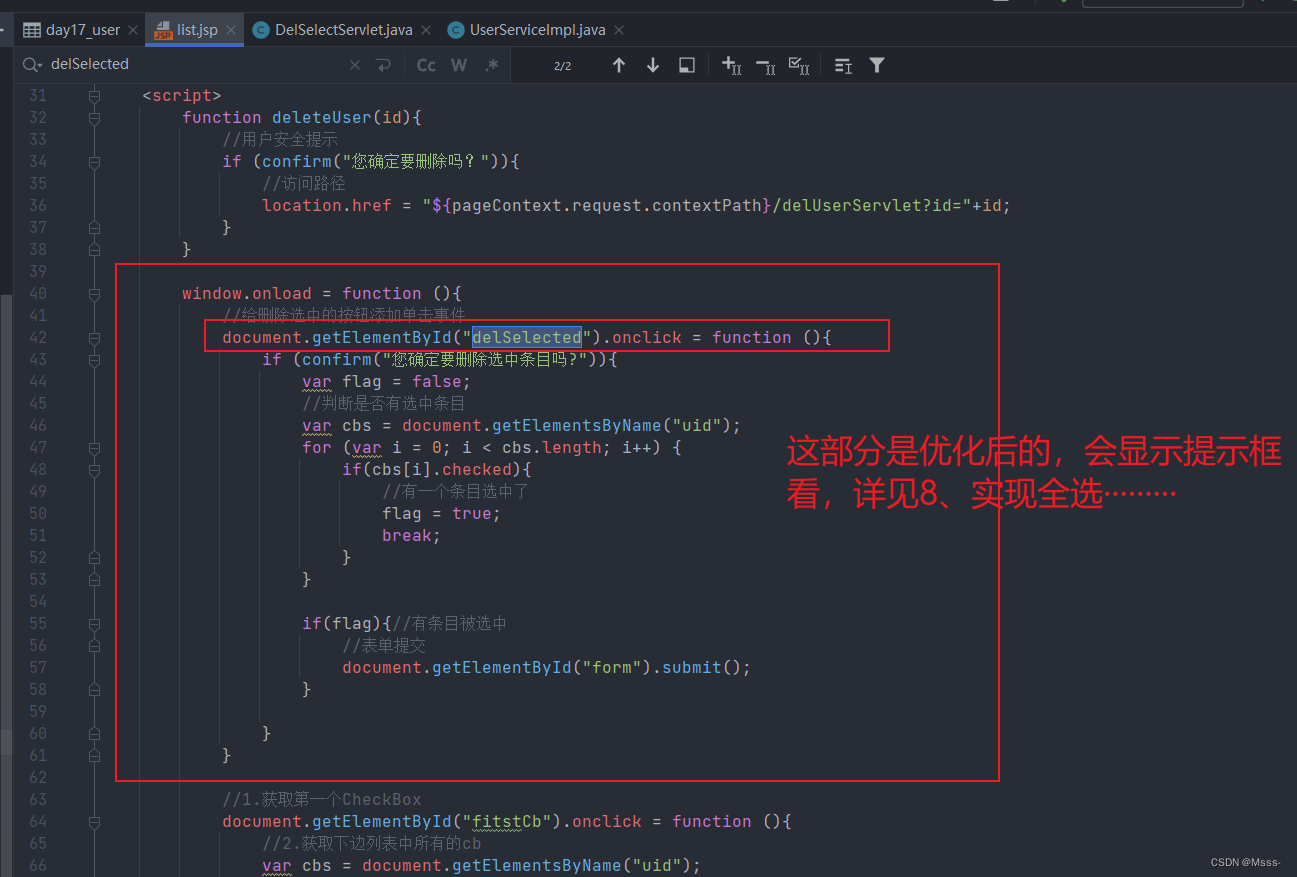Click cbs.length in the for loop

(552, 448)
